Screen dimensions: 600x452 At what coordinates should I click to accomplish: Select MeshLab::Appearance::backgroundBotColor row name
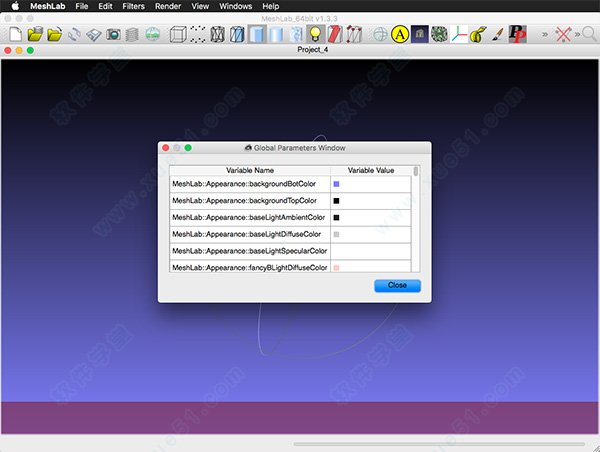(244, 184)
